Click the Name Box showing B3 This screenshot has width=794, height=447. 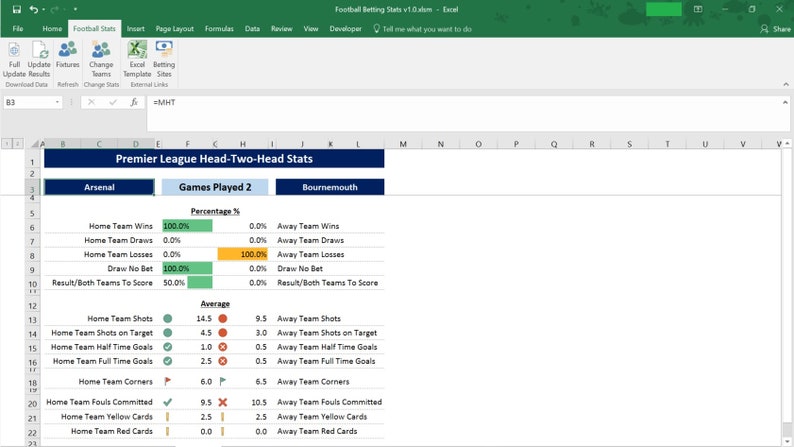[28, 102]
